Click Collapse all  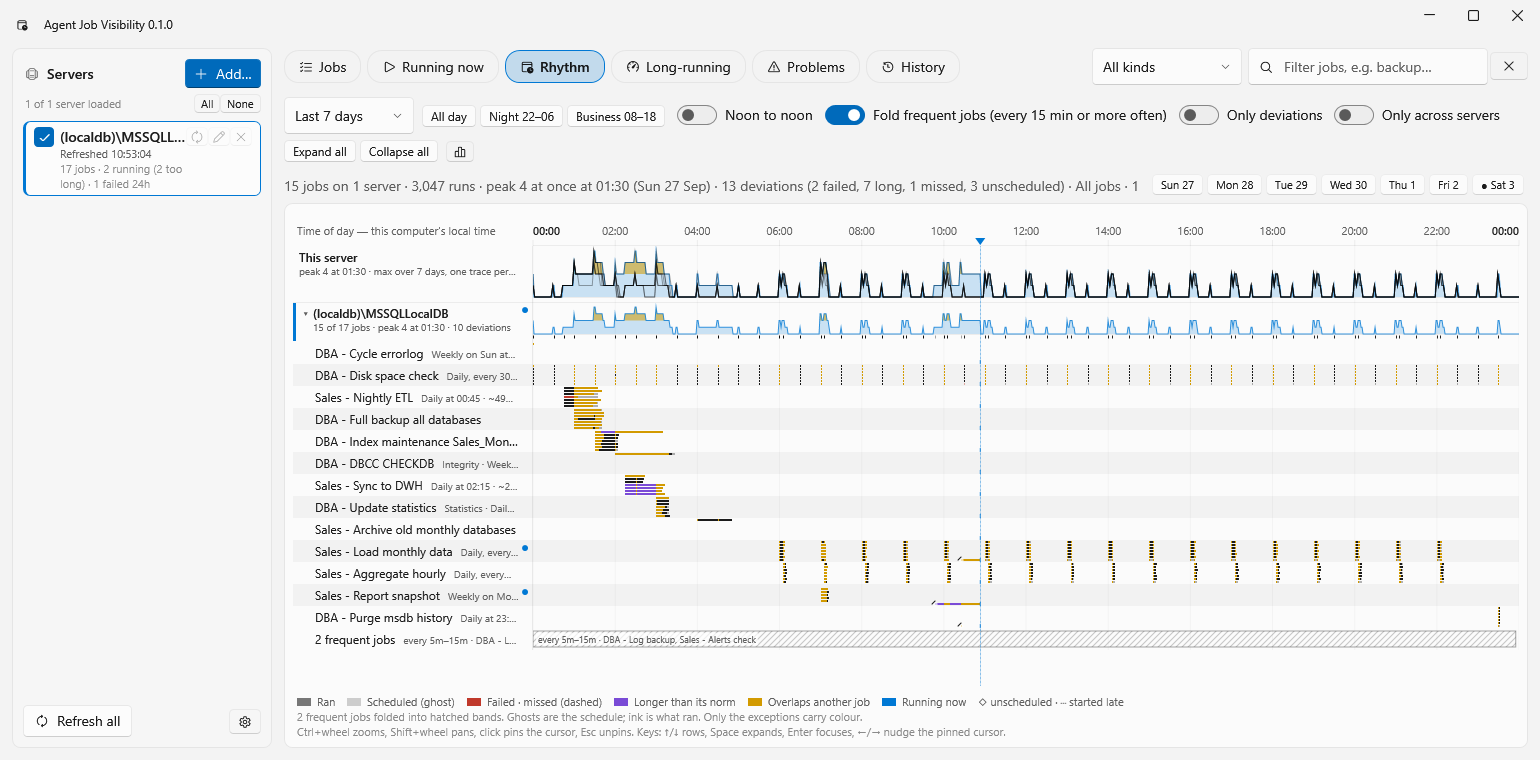(x=399, y=152)
